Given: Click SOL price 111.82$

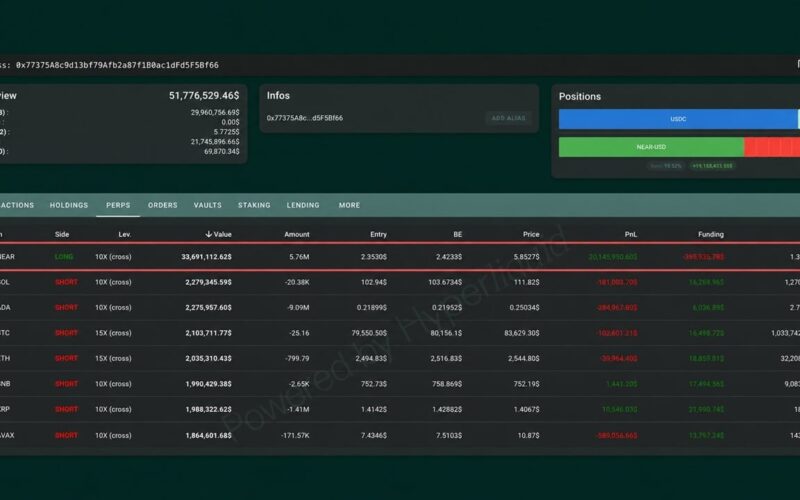Looking at the screenshot, I should [x=528, y=282].
